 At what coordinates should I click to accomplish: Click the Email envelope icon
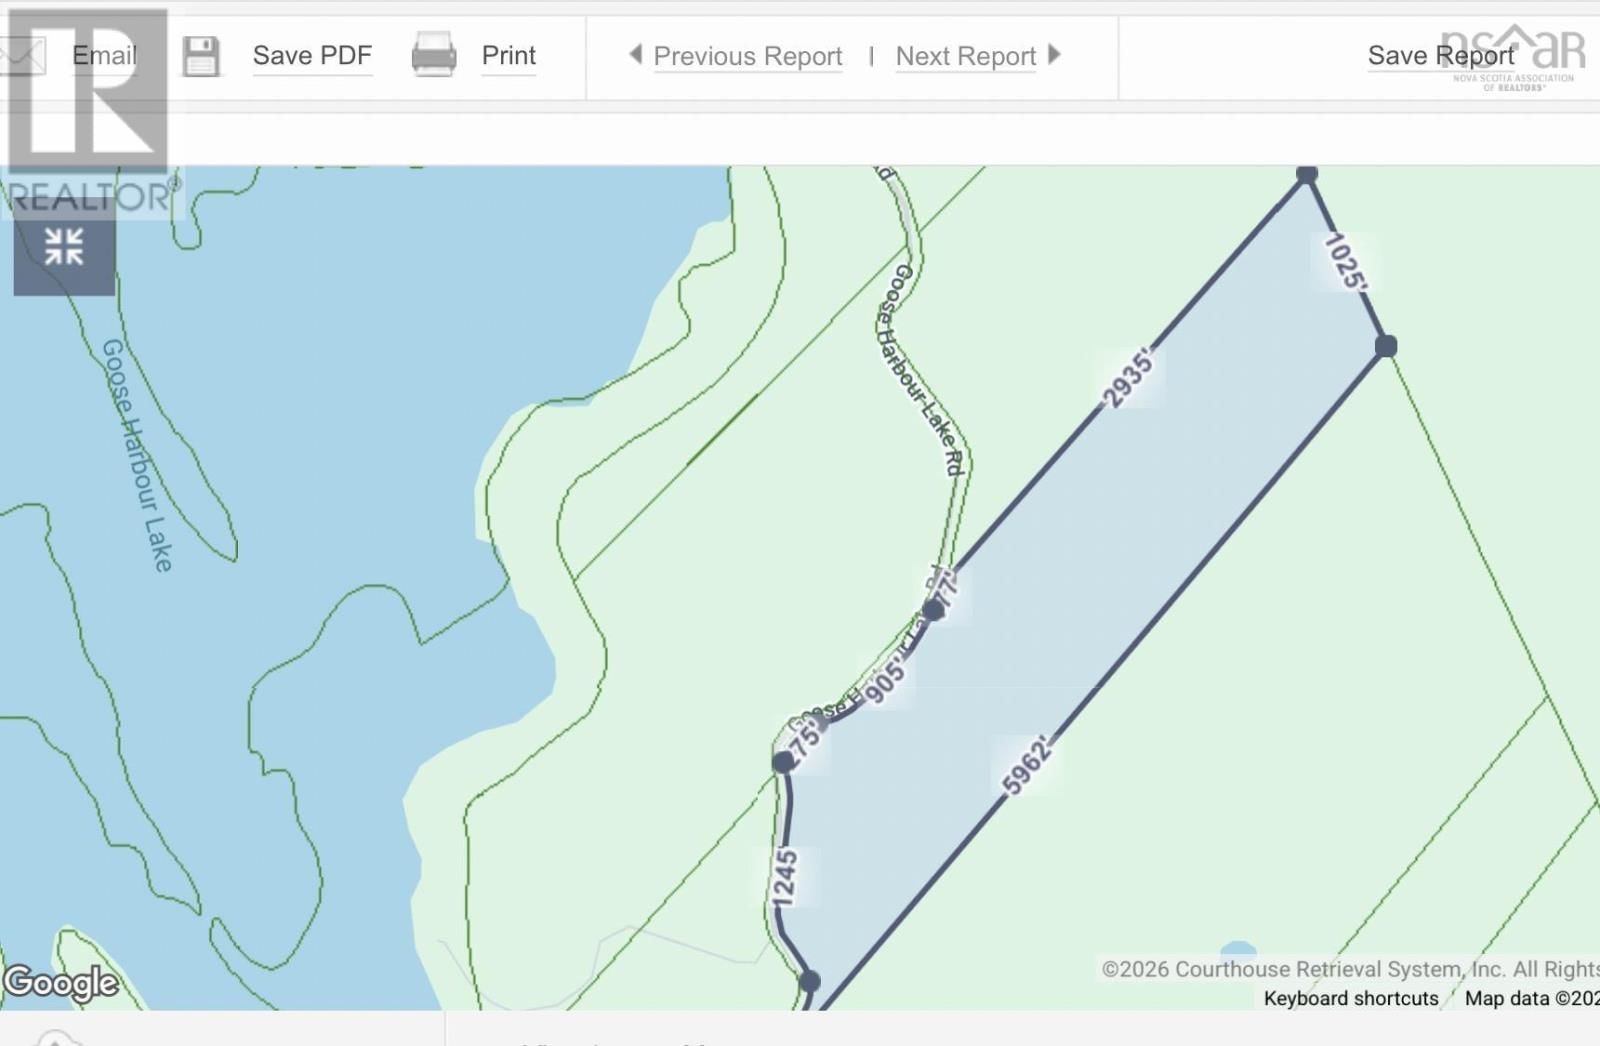tap(22, 55)
